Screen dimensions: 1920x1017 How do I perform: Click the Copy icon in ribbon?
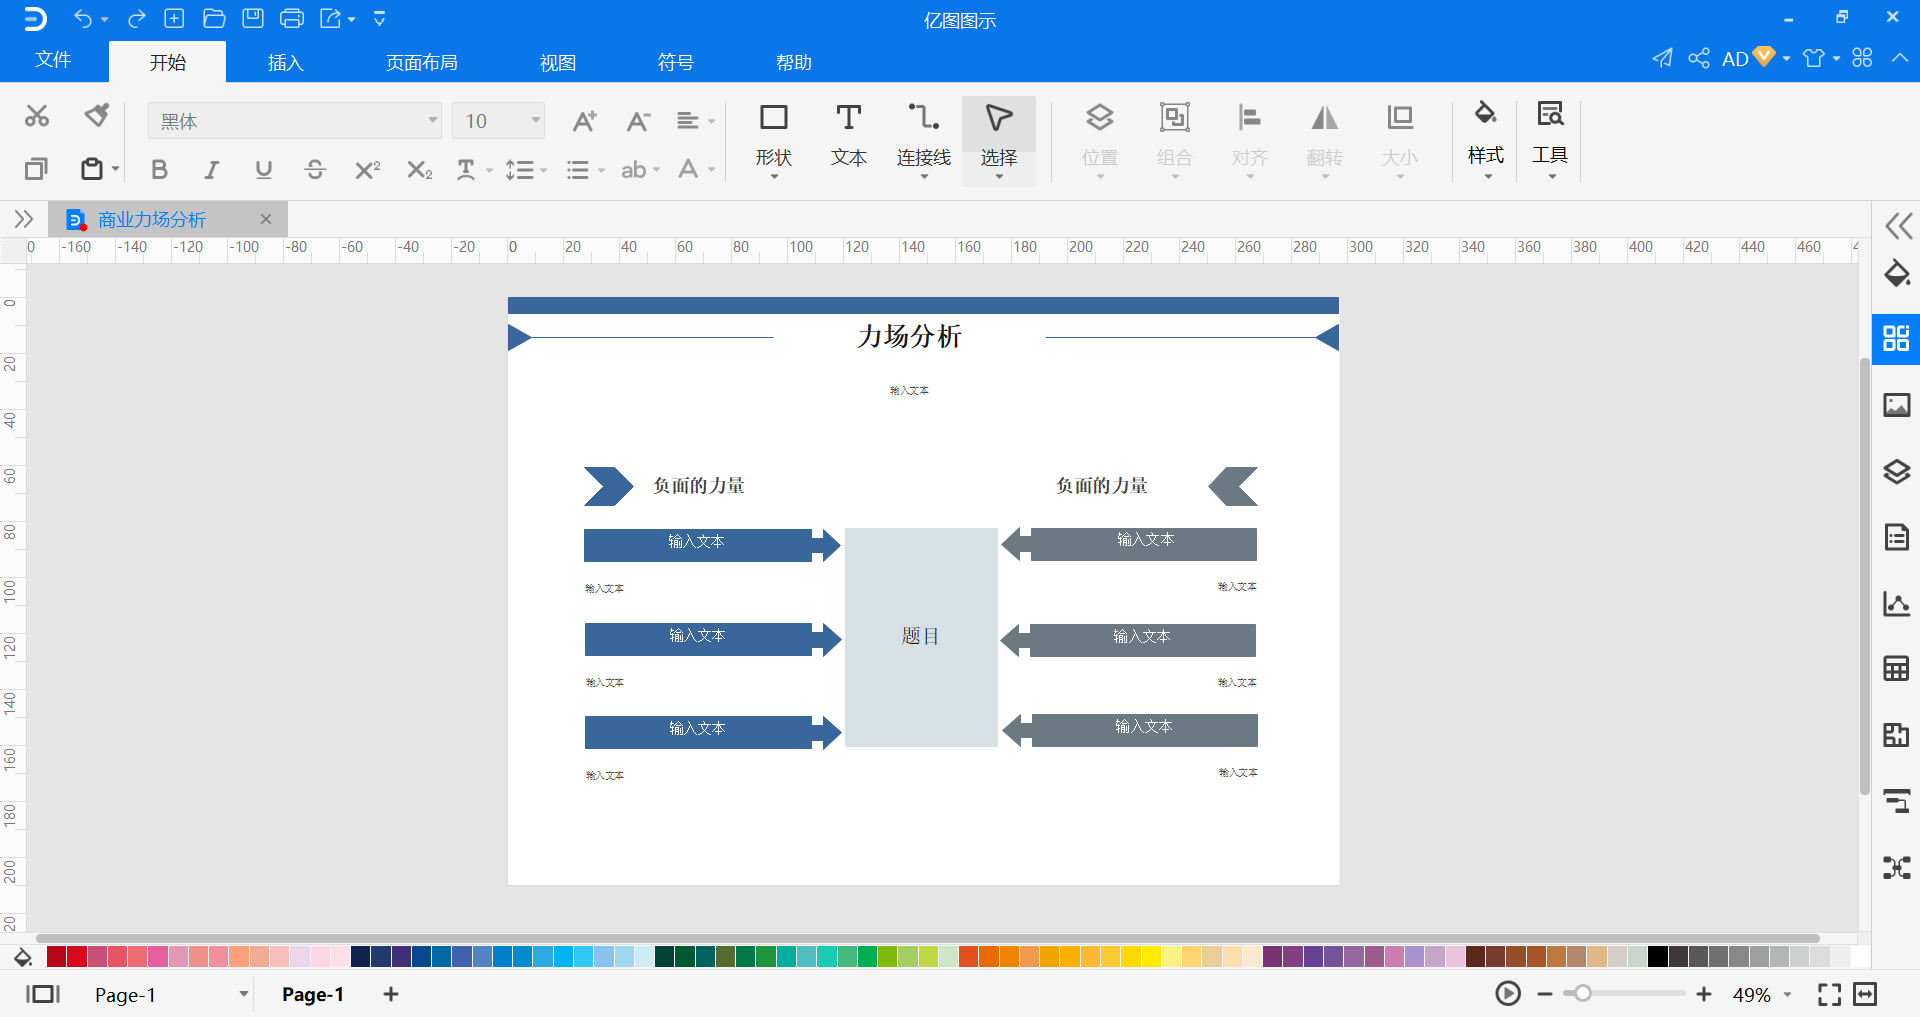click(x=37, y=169)
